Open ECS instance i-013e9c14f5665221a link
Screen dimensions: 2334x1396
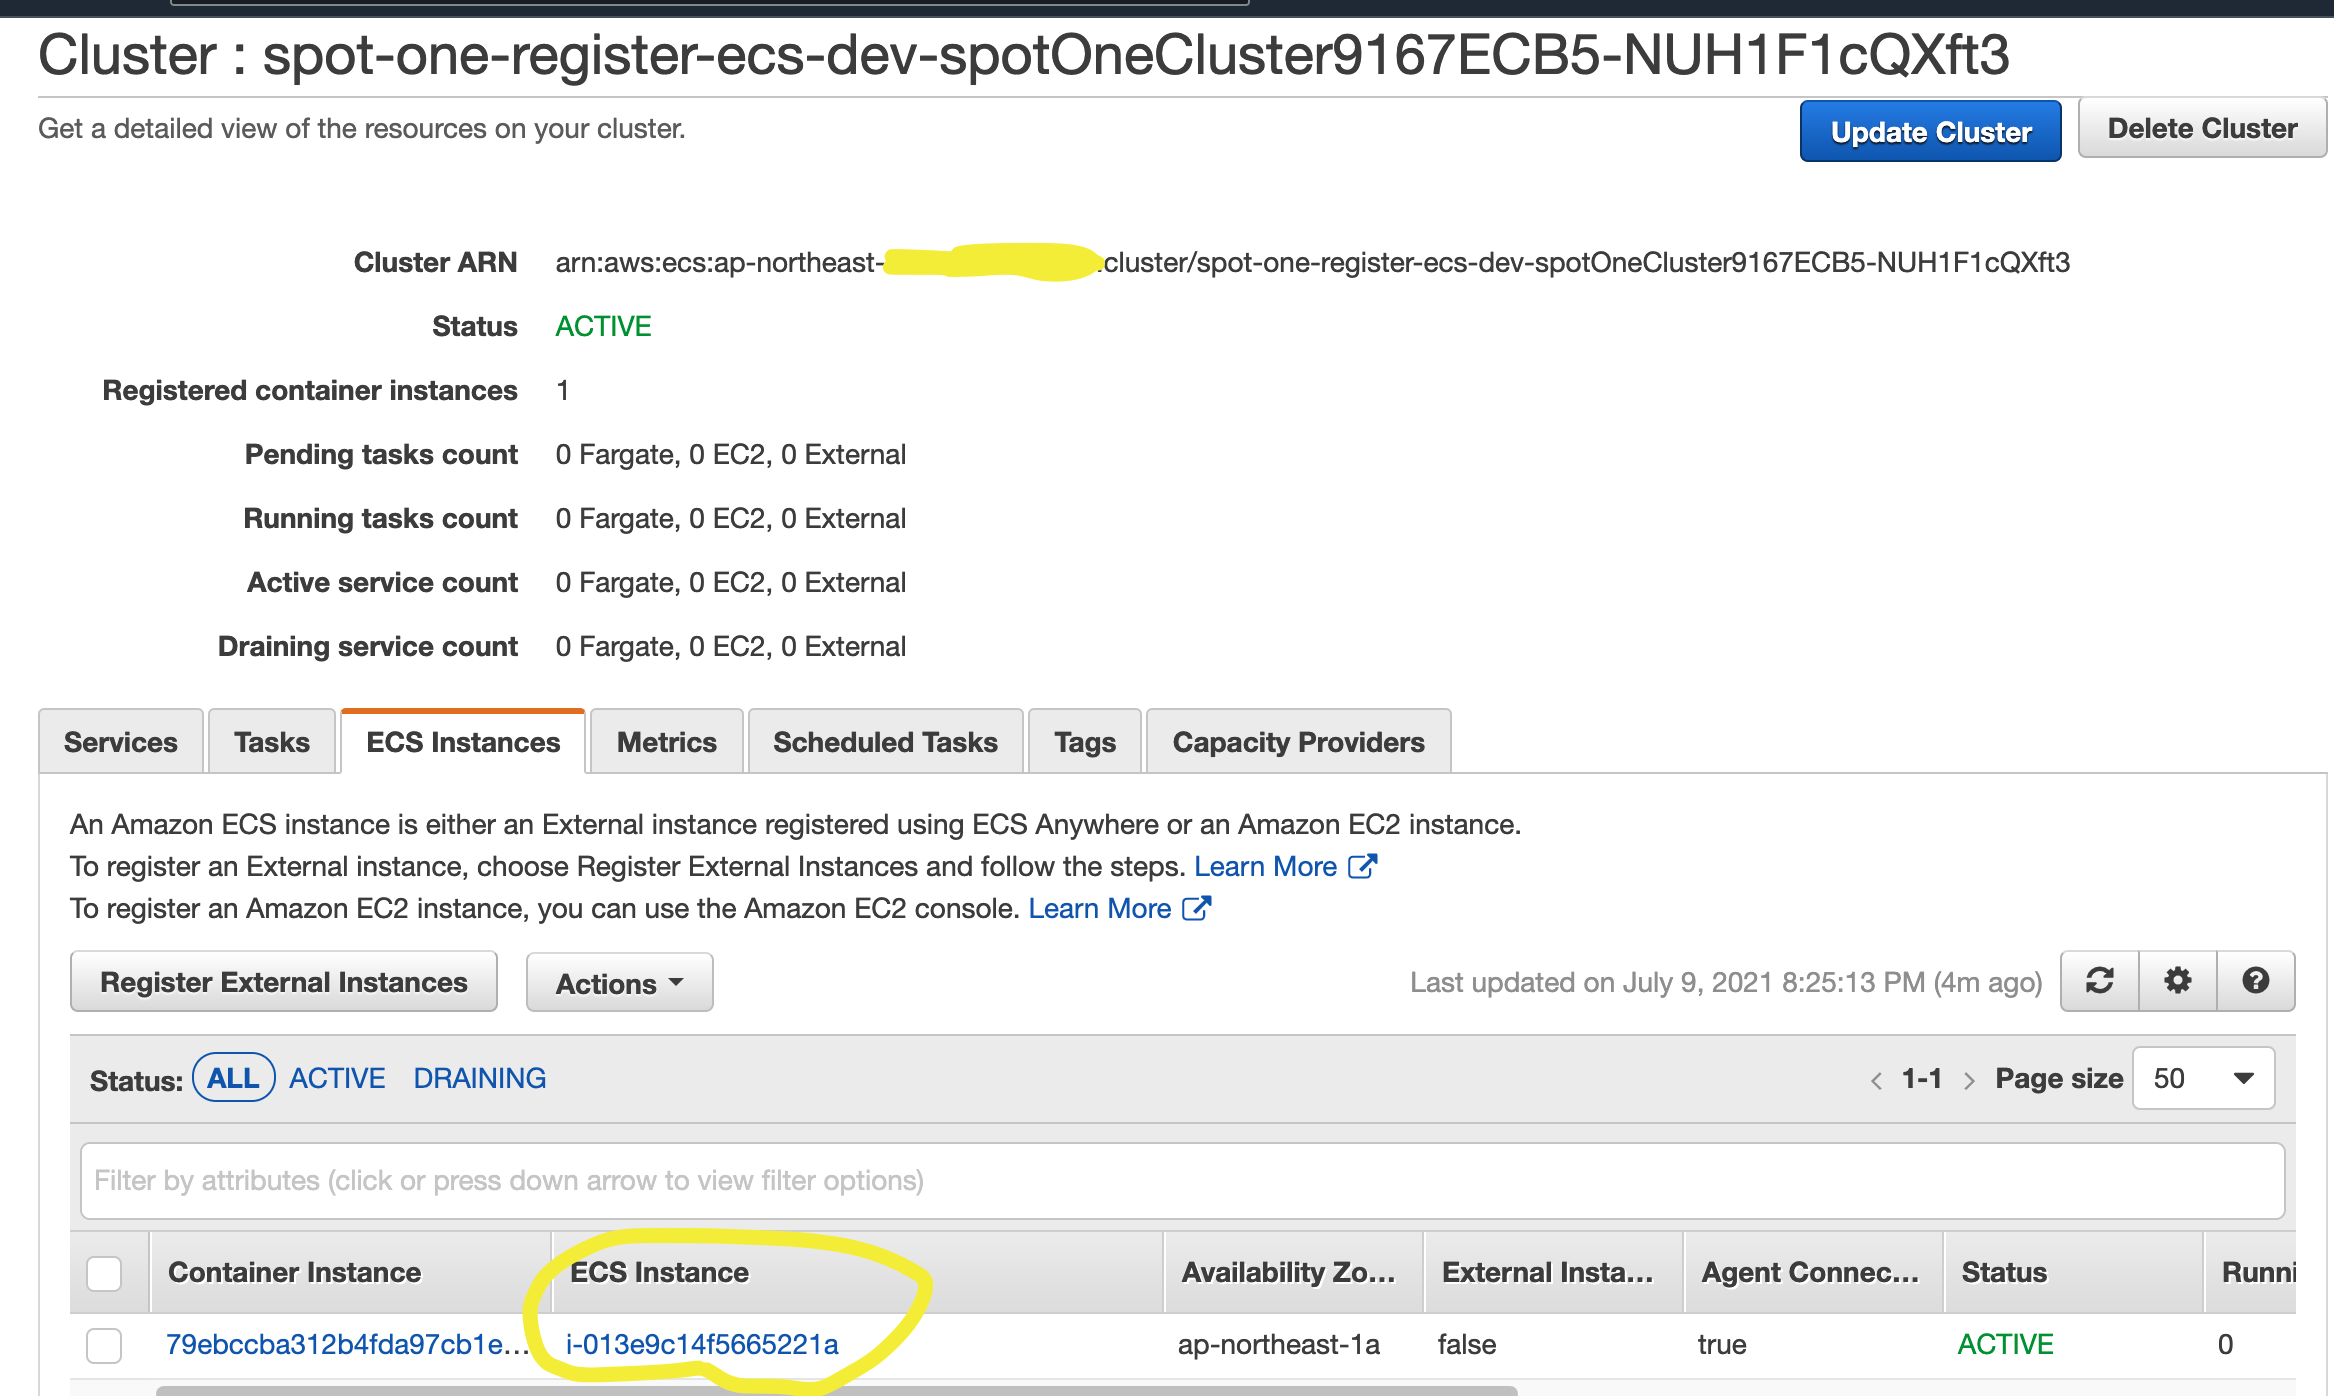[x=702, y=1345]
